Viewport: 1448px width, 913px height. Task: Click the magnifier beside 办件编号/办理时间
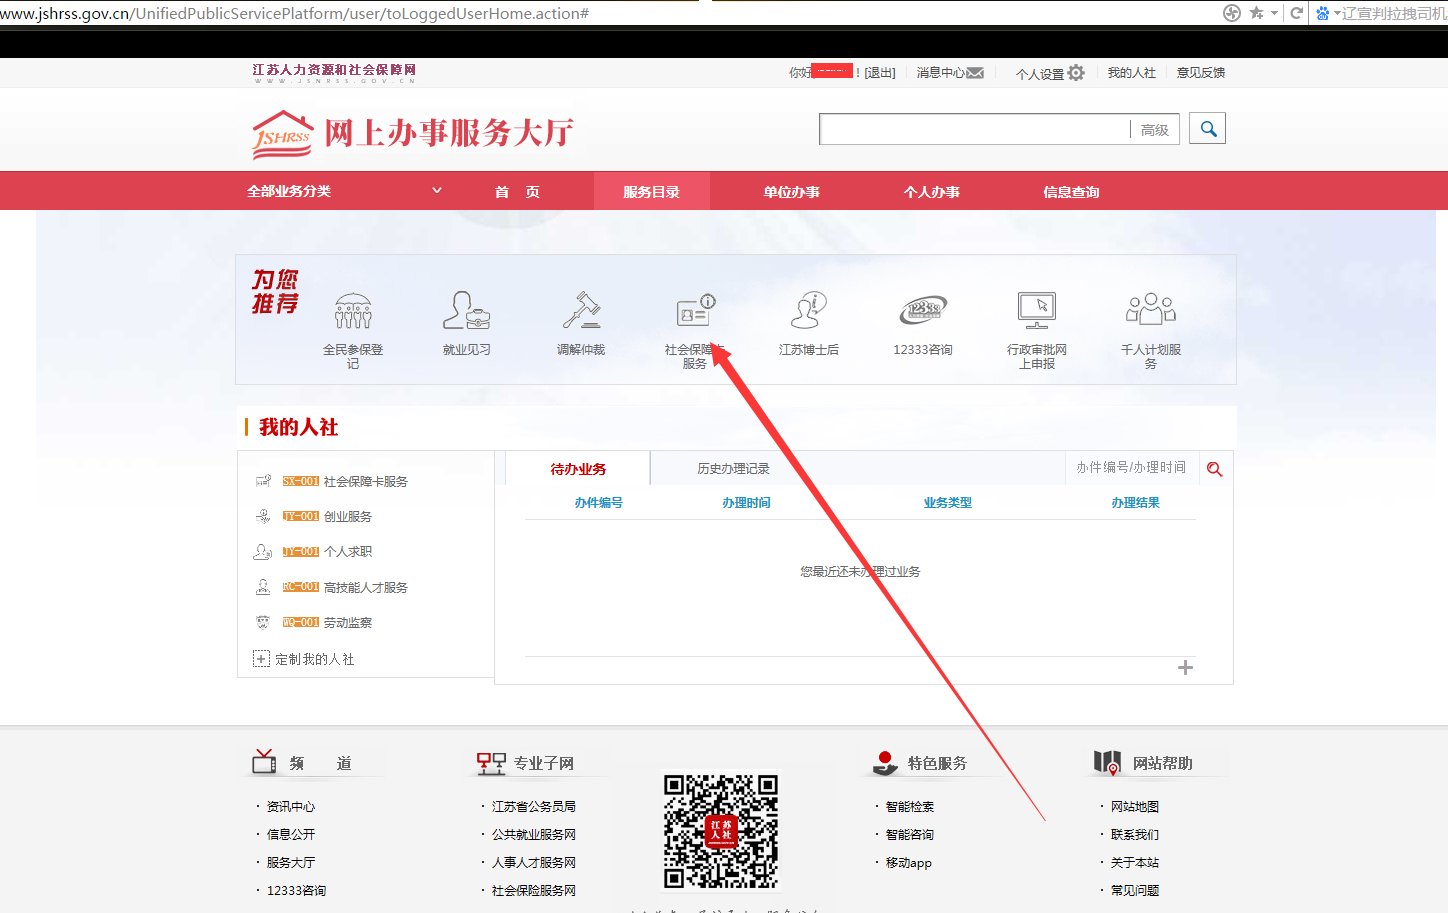(1214, 467)
